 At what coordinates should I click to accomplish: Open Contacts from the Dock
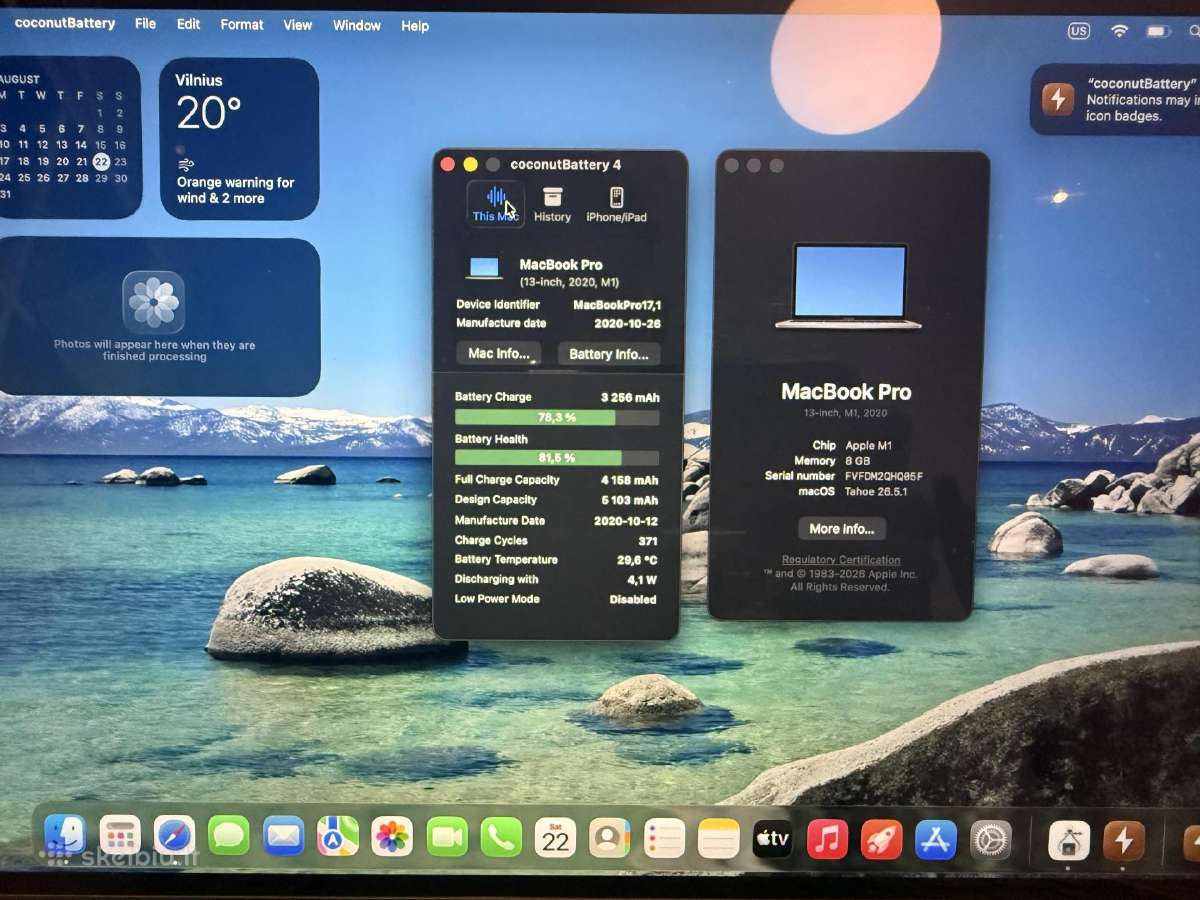[x=609, y=838]
